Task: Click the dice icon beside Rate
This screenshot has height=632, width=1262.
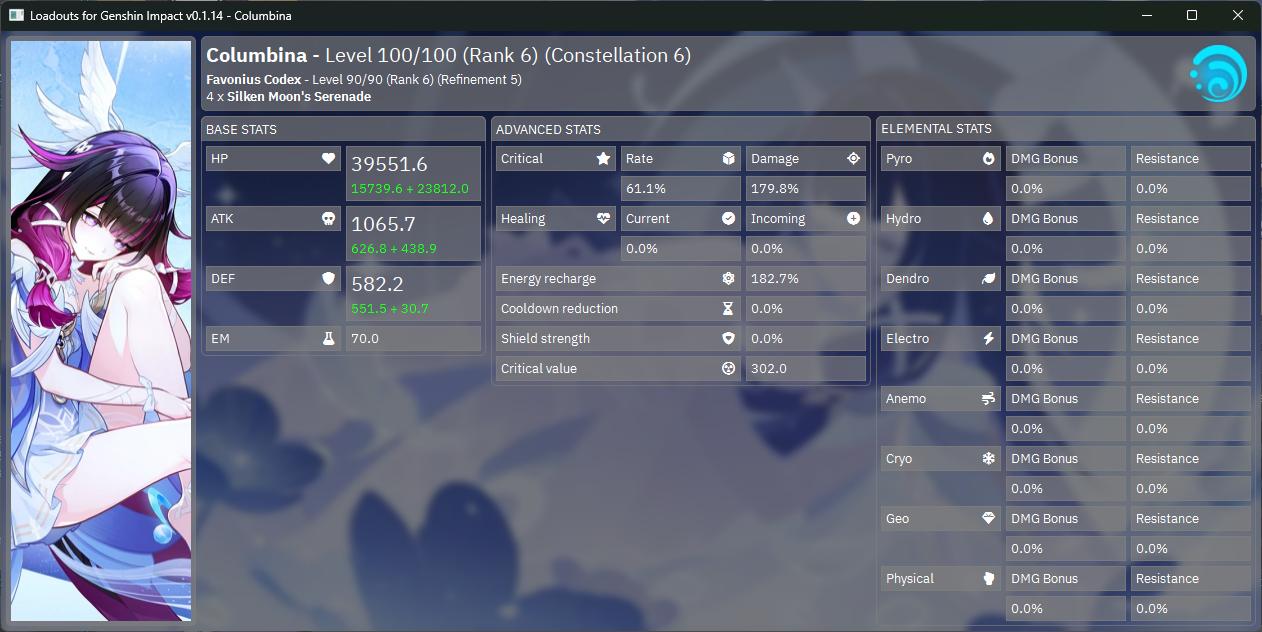Action: tap(728, 159)
